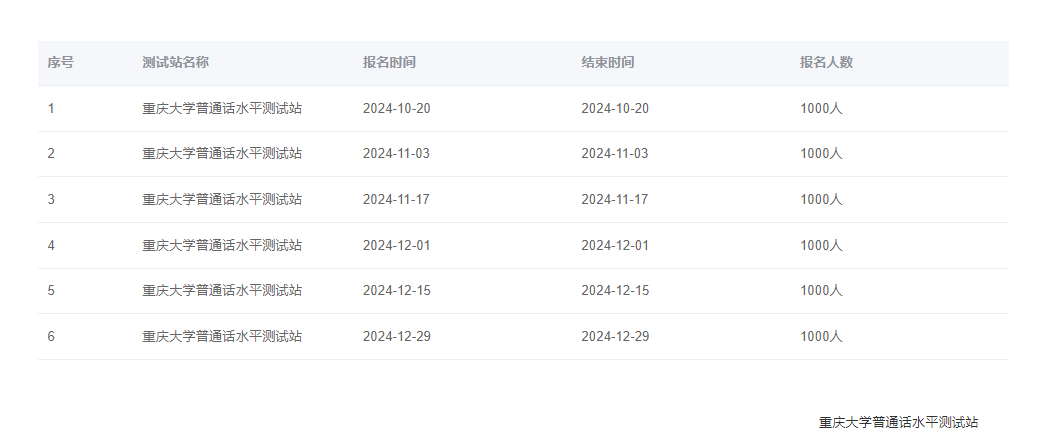The height and width of the screenshot is (441, 1041).
Task: Click the 2024-12-29 end date cell
Action: coord(615,336)
